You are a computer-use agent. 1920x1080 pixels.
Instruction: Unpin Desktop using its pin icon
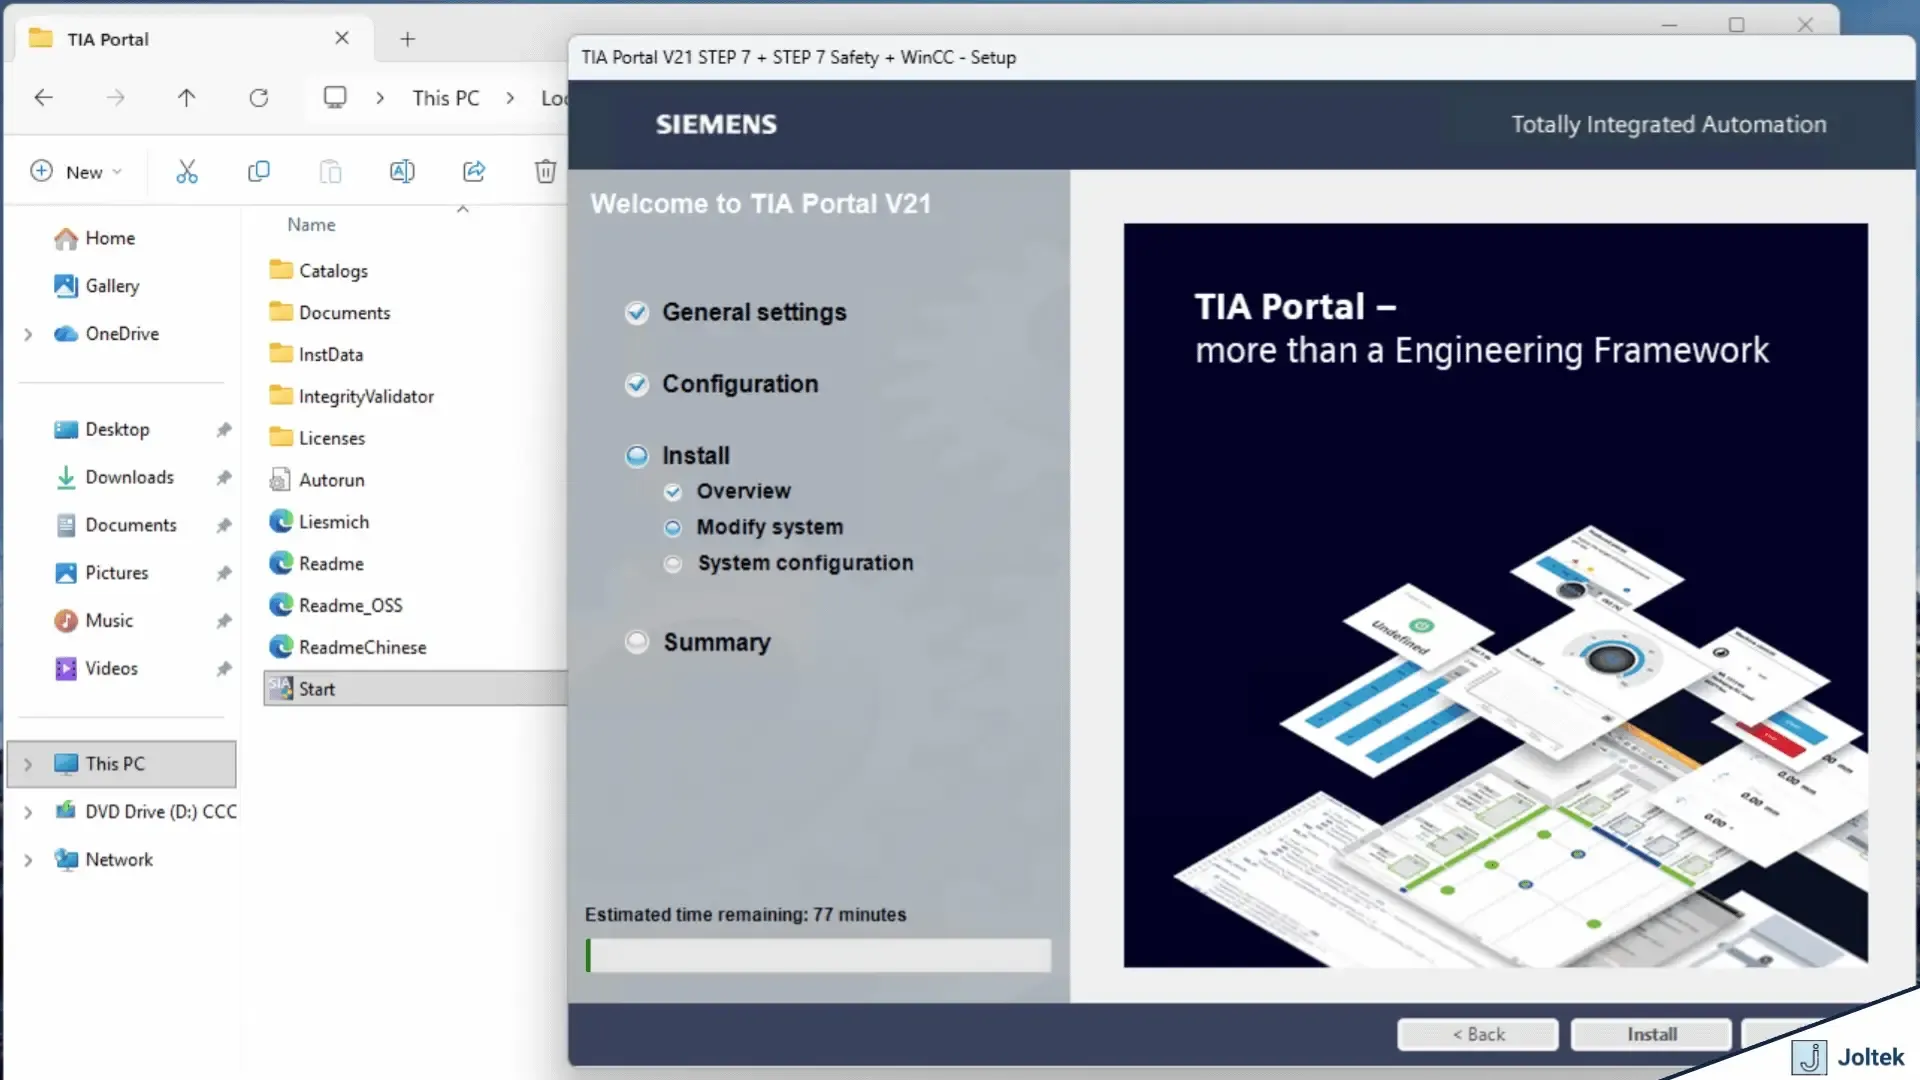tap(224, 430)
